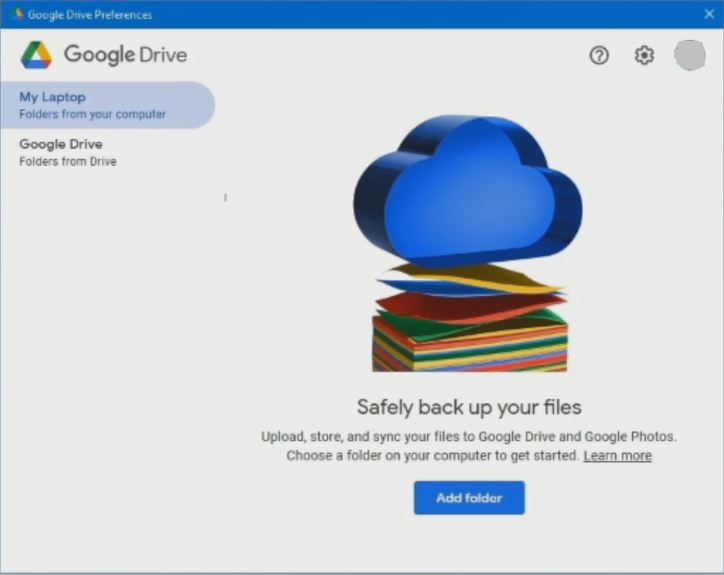Click the 'Folders from Drive' subtitle
The width and height of the screenshot is (724, 575).
click(x=67, y=161)
